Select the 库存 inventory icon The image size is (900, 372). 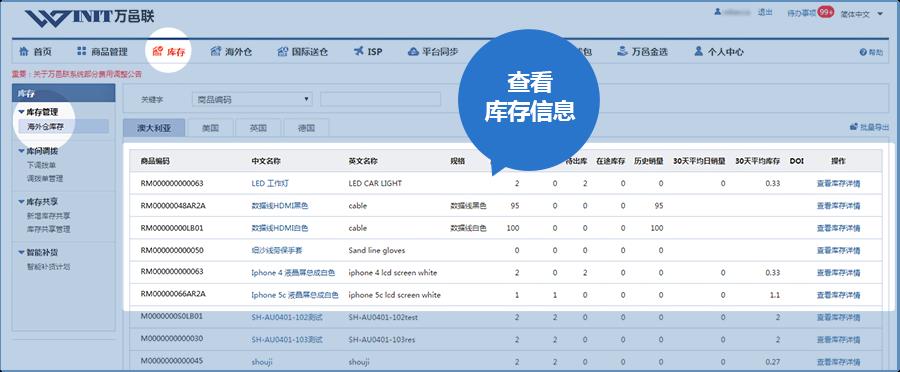pos(157,52)
